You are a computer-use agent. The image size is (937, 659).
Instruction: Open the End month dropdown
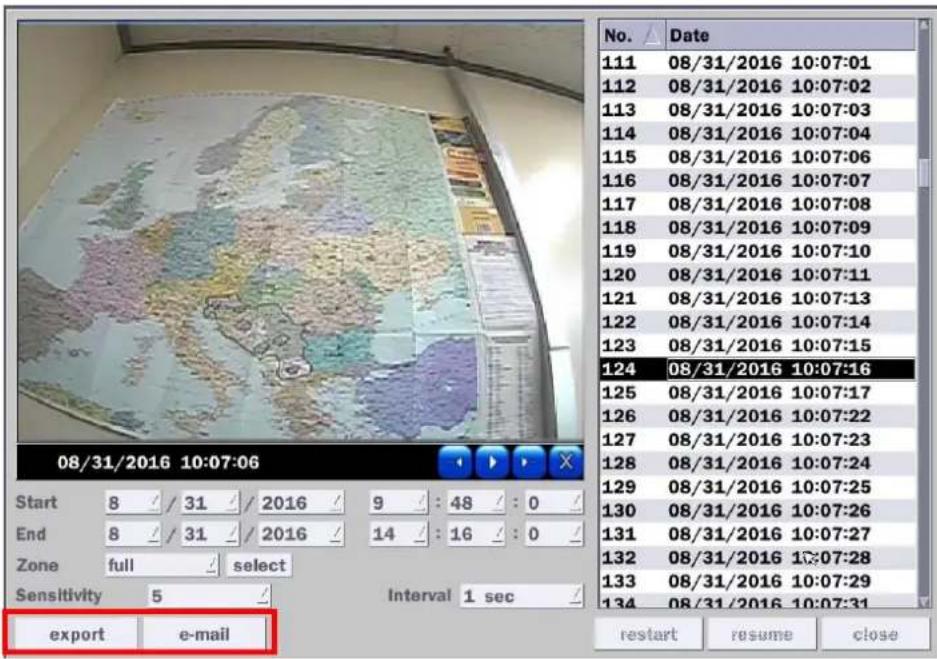pos(133,534)
